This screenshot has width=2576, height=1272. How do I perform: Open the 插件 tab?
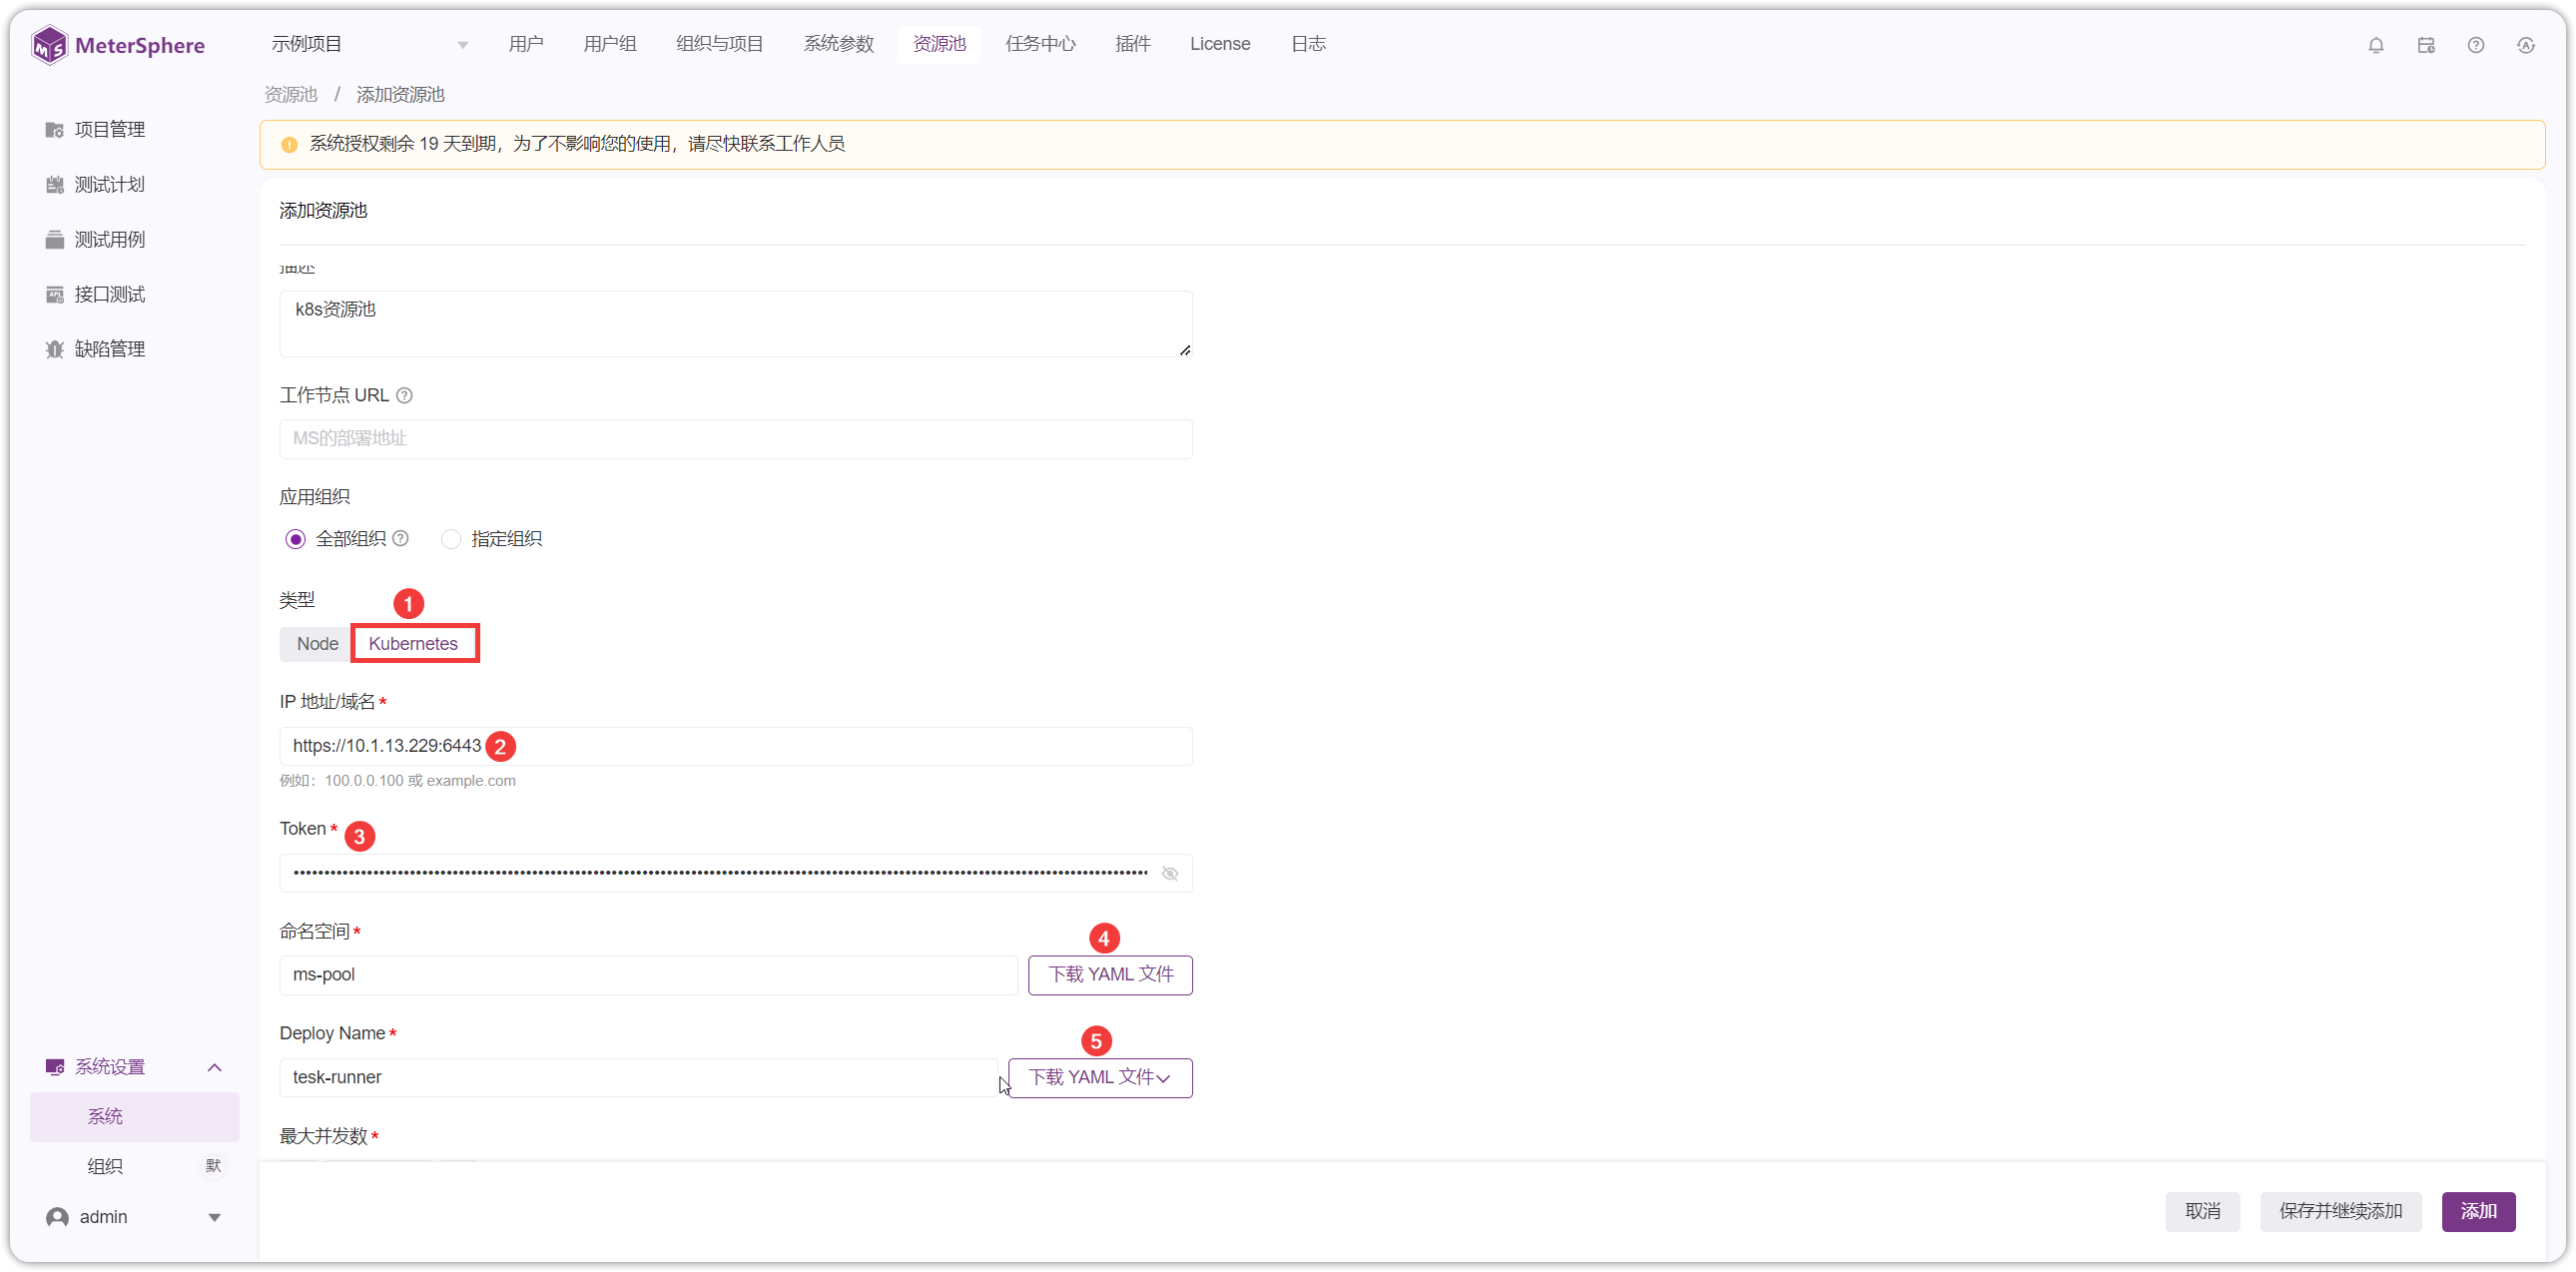coord(1133,44)
